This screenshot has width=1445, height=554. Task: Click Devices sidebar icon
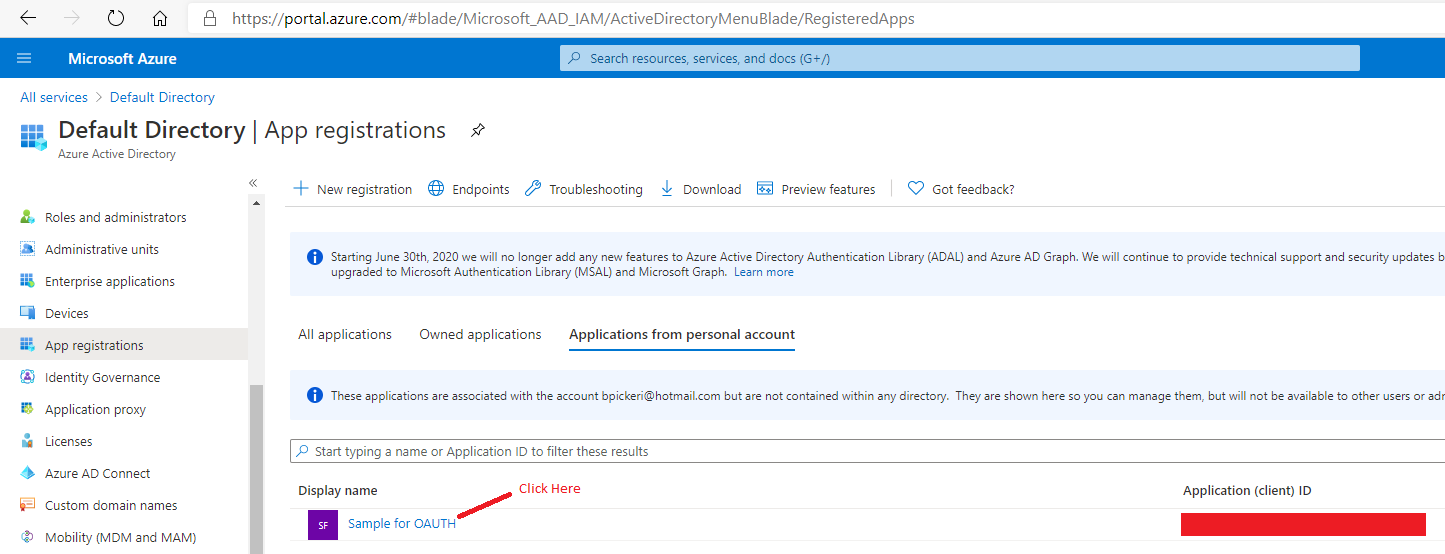pos(27,313)
